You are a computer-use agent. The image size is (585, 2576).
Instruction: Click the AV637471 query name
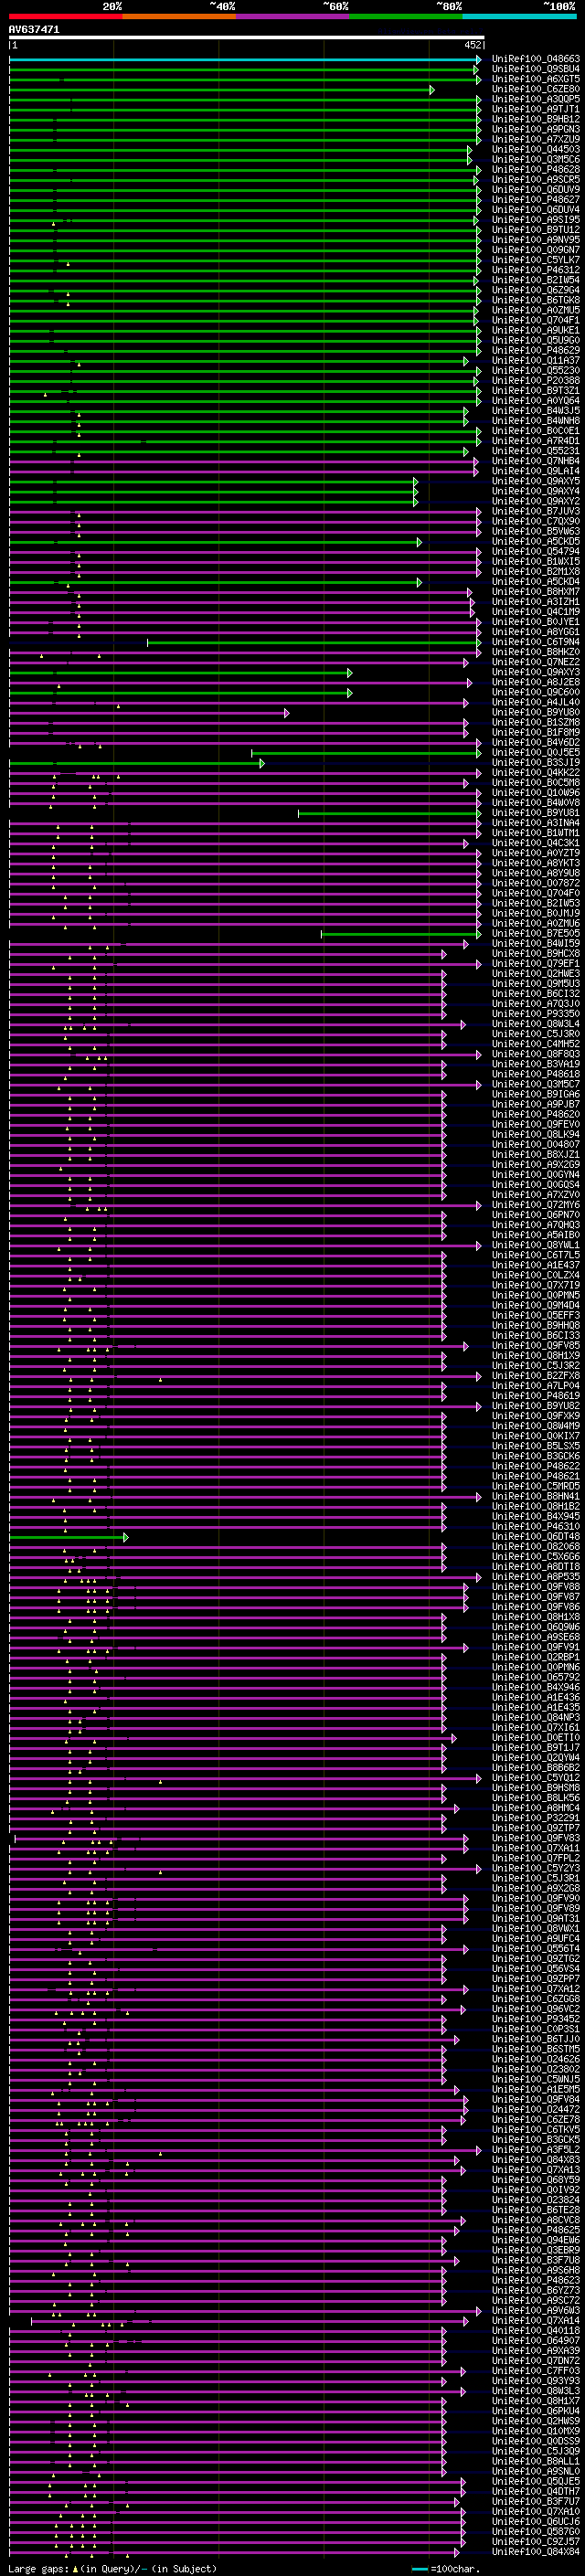coord(34,29)
